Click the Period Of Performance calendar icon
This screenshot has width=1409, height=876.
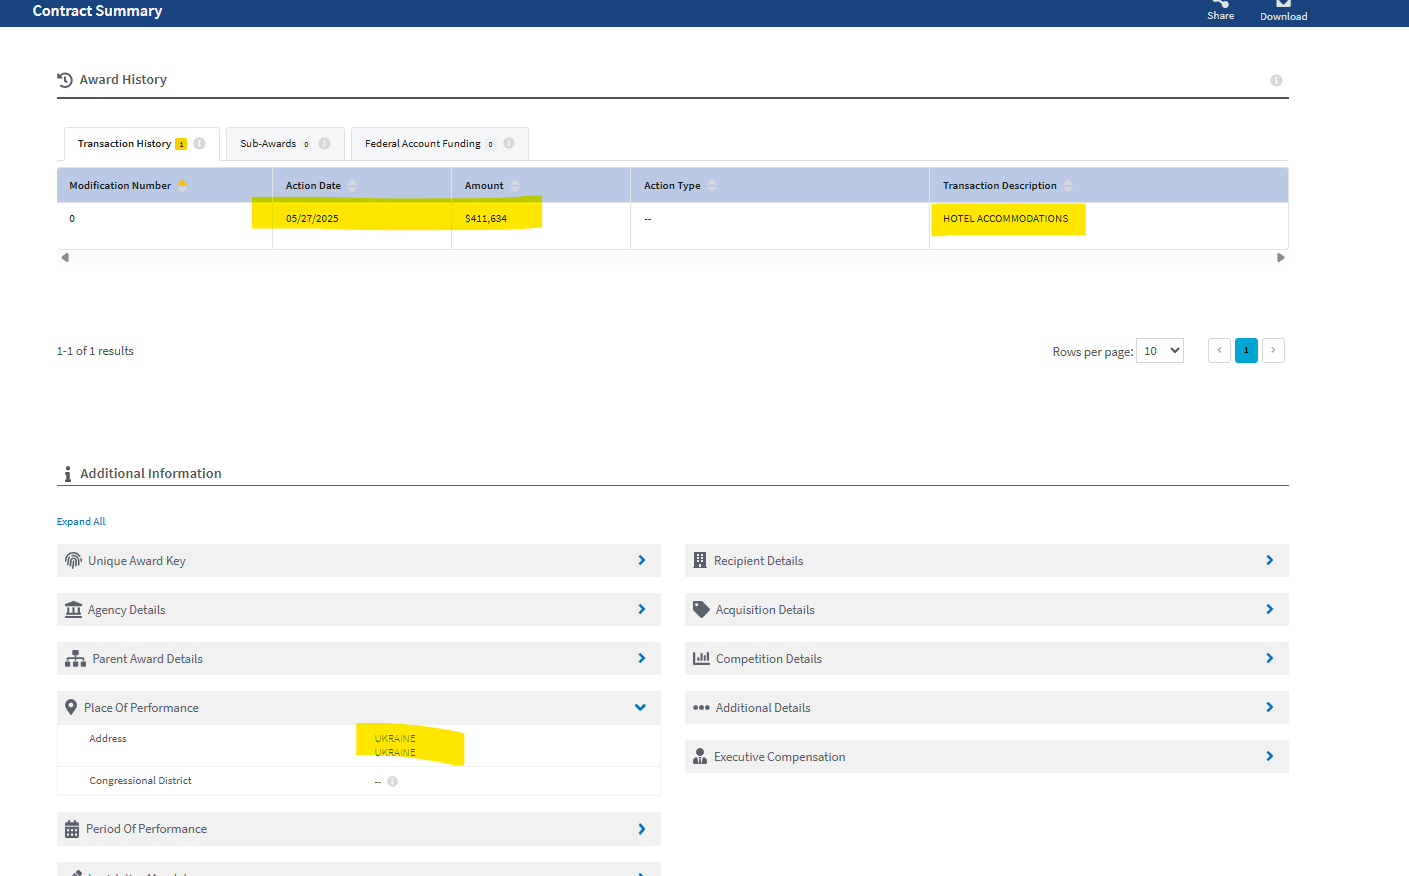[72, 829]
